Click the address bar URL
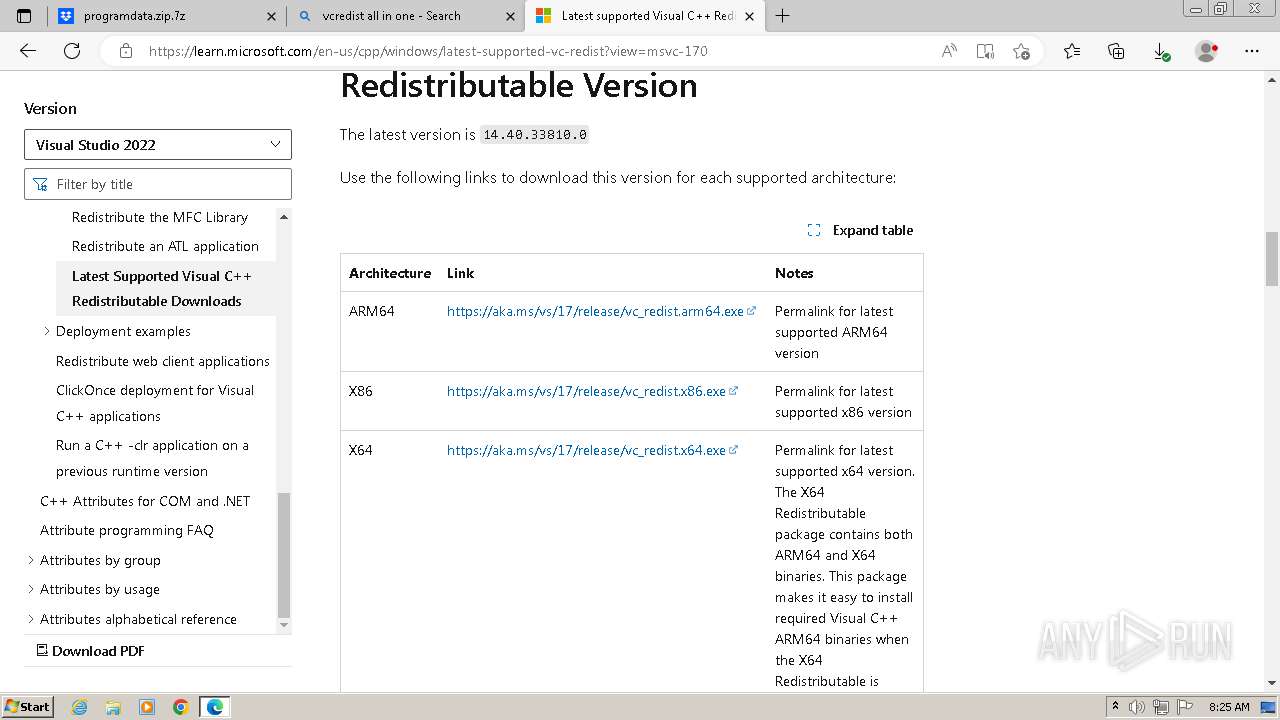The height and width of the screenshot is (720, 1280). [428, 51]
